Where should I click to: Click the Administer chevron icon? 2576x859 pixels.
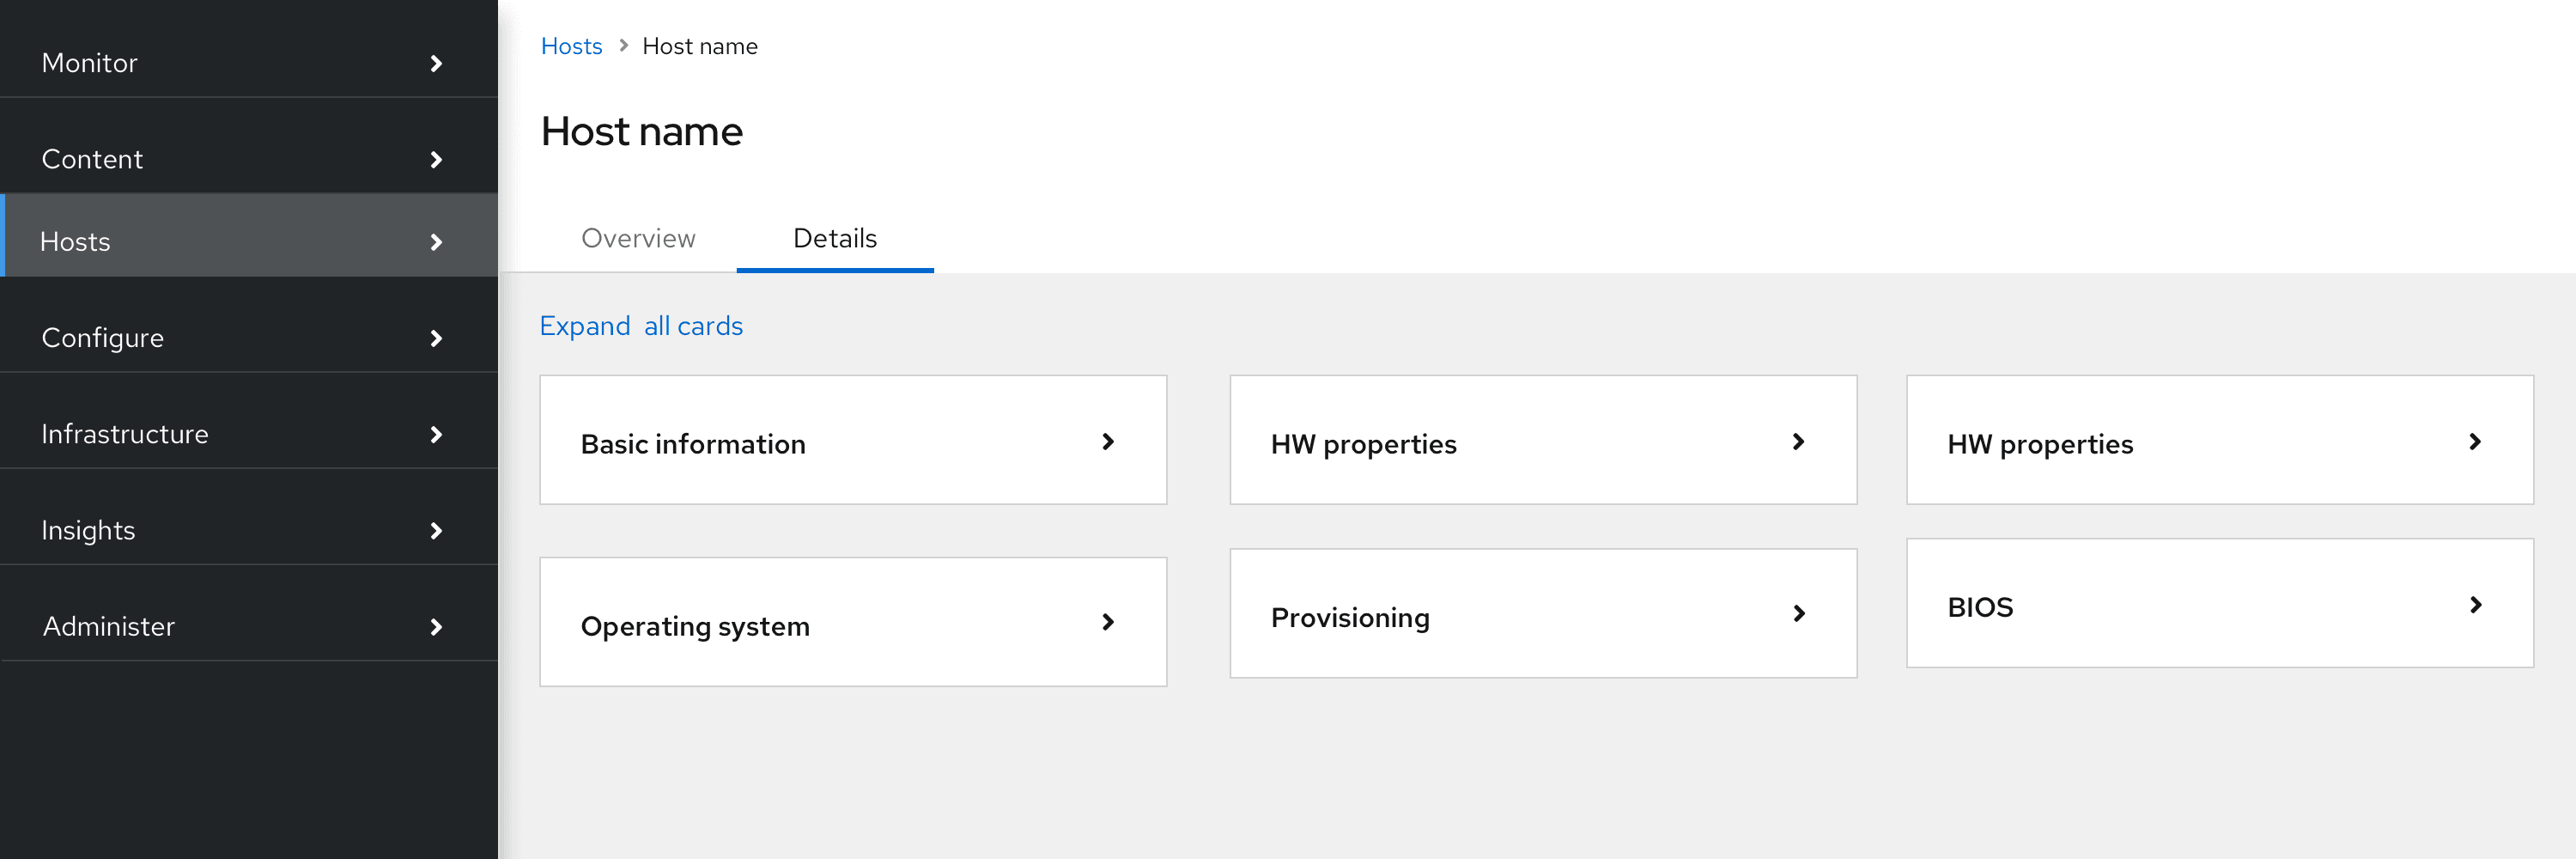tap(436, 627)
